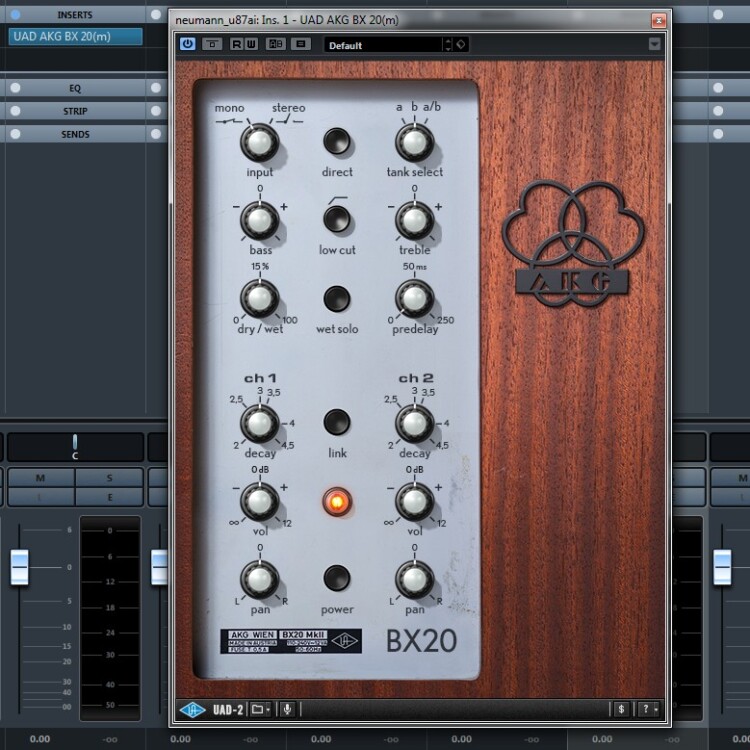The width and height of the screenshot is (750, 750).
Task: Click the ch 2 vol knob
Action: pyautogui.click(x=414, y=502)
